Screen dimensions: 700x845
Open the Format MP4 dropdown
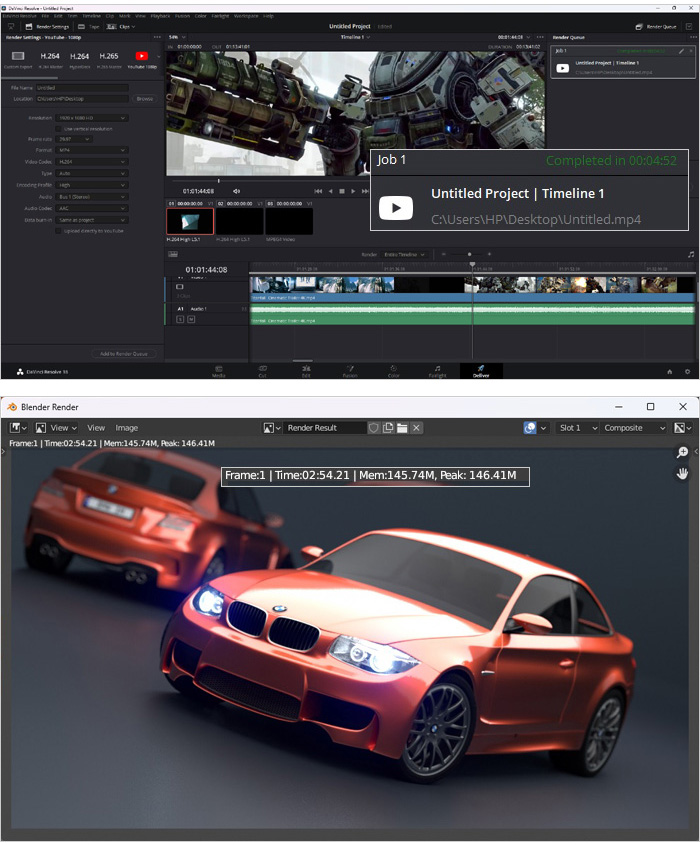click(x=92, y=150)
